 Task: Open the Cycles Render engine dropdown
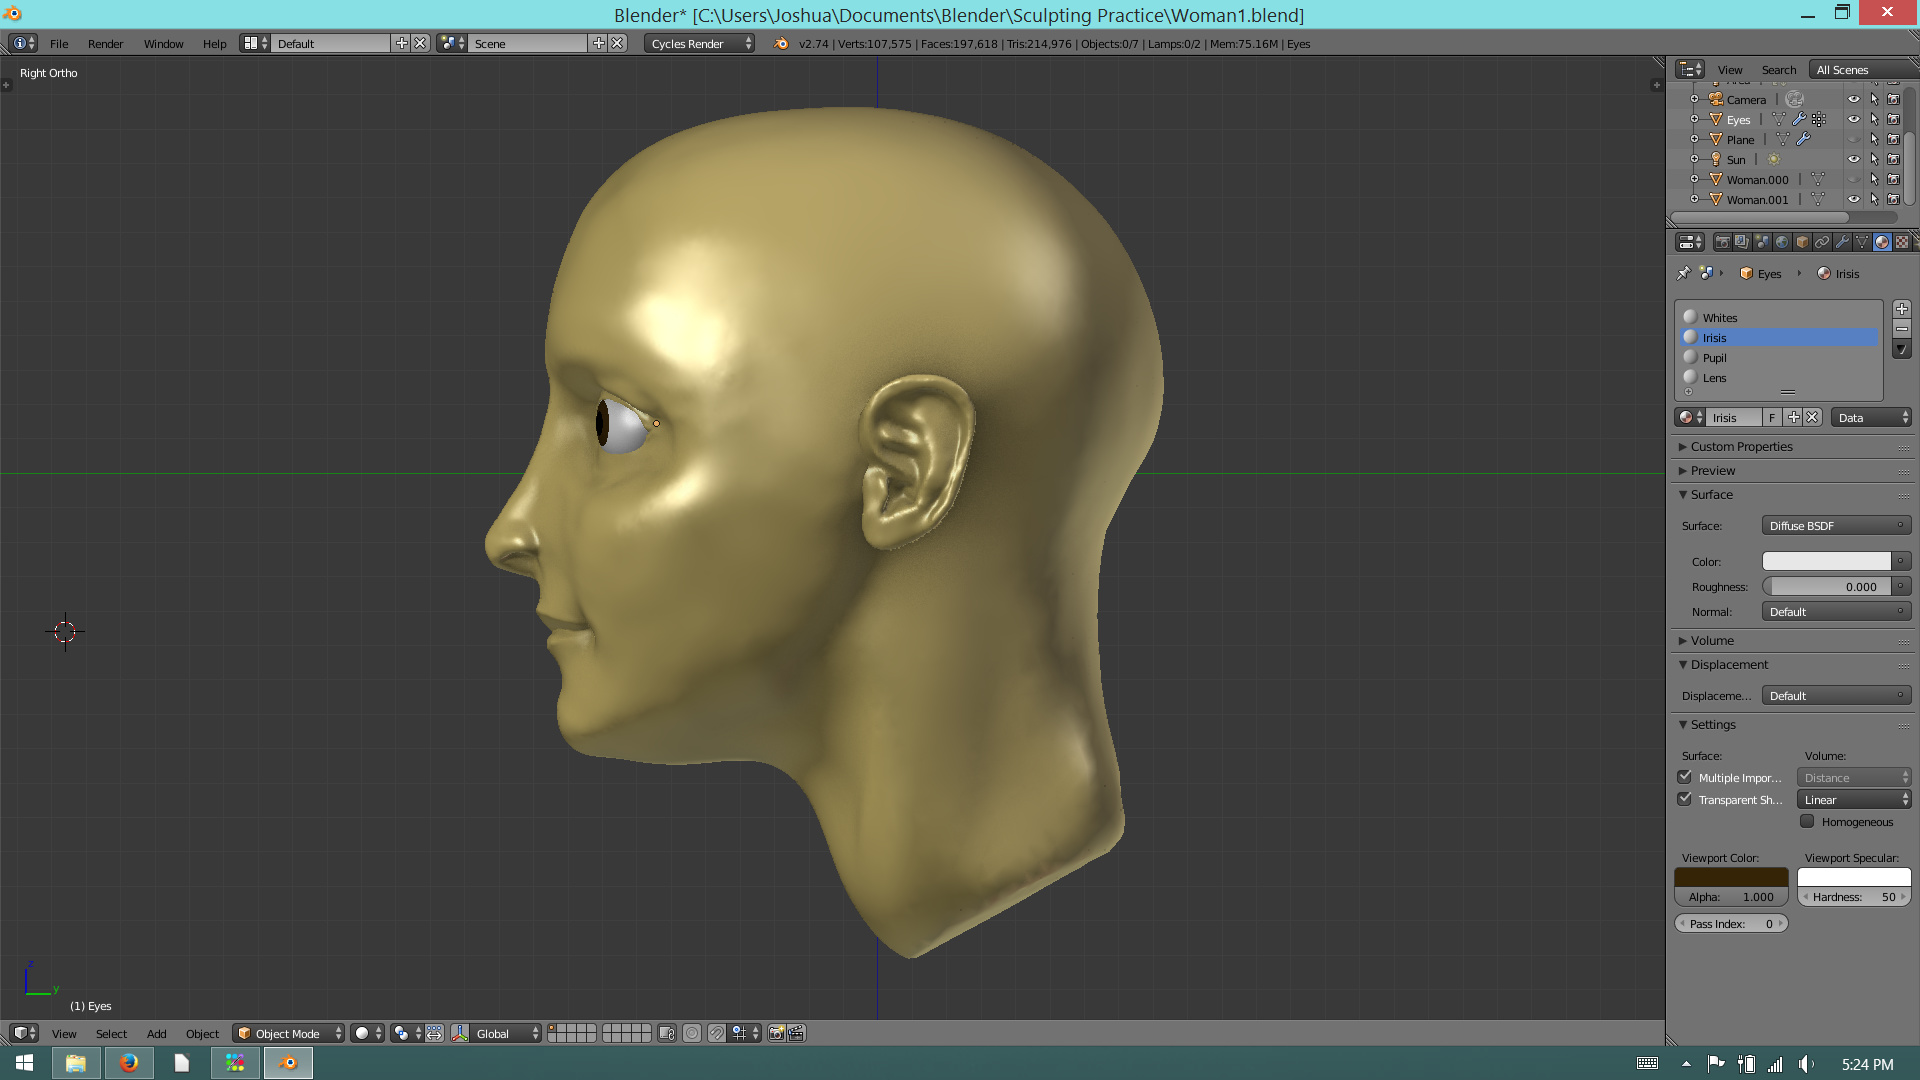coord(700,43)
